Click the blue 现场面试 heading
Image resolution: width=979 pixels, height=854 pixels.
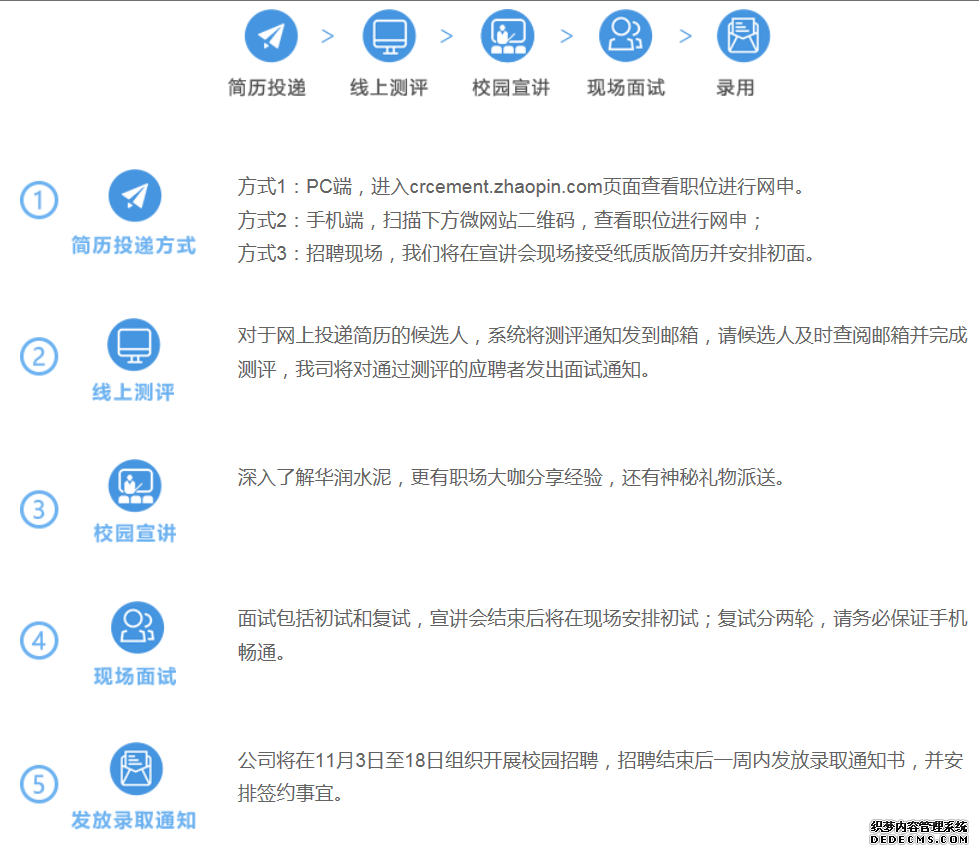click(135, 676)
